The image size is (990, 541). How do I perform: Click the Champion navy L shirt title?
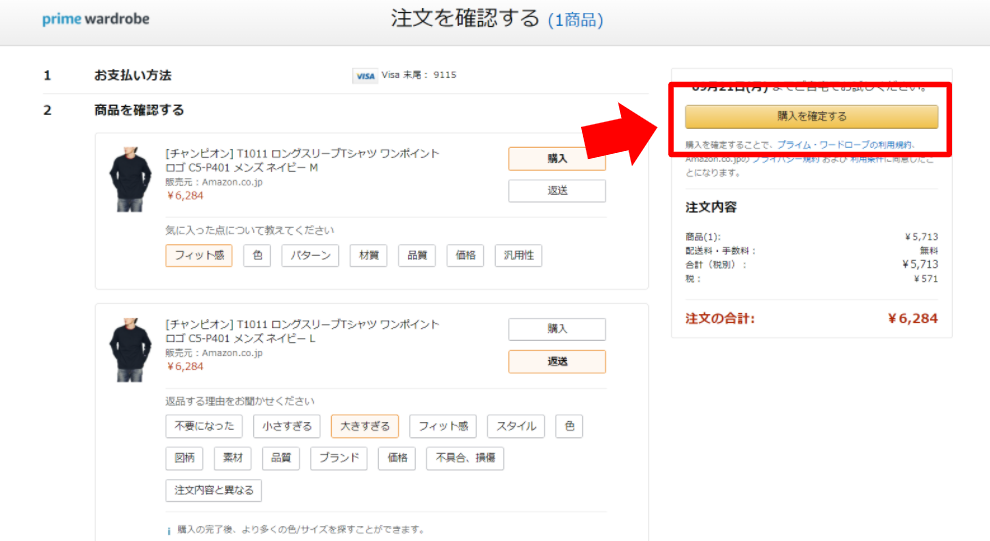tap(302, 331)
